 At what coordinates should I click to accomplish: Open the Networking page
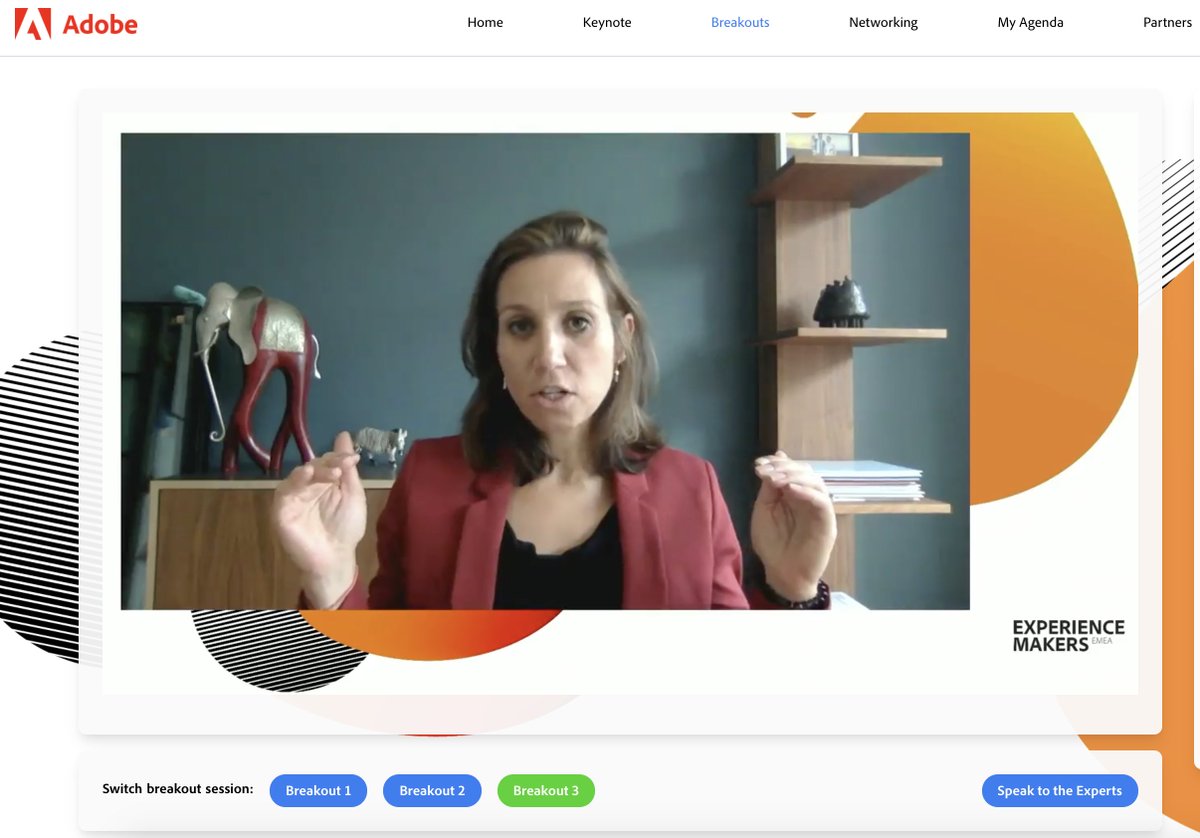[x=883, y=22]
